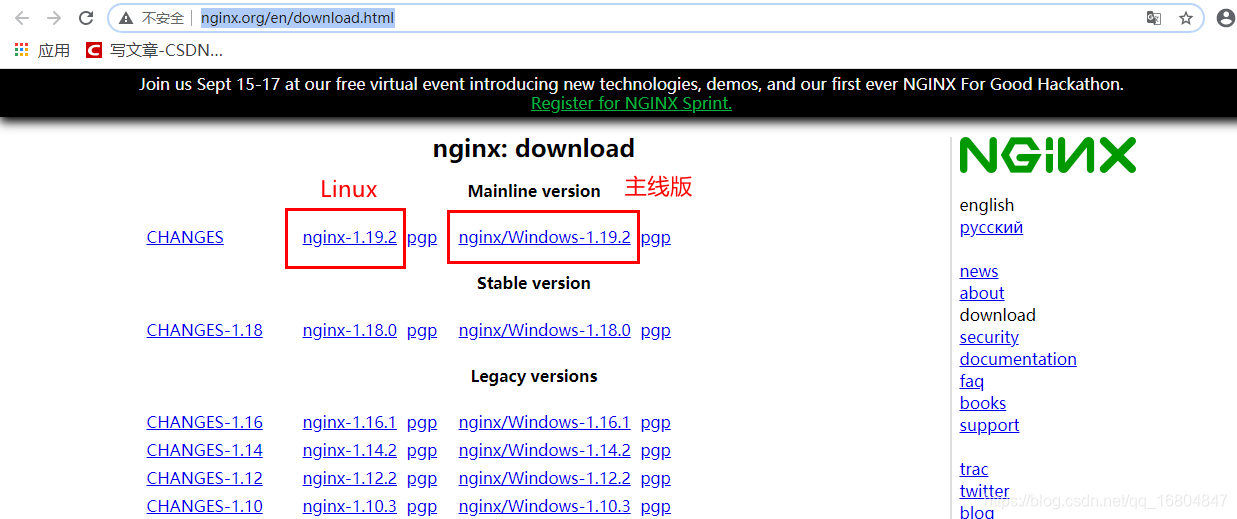The image size is (1237, 519).
Task: Download nginx-1.12.2 source
Action: [350, 478]
